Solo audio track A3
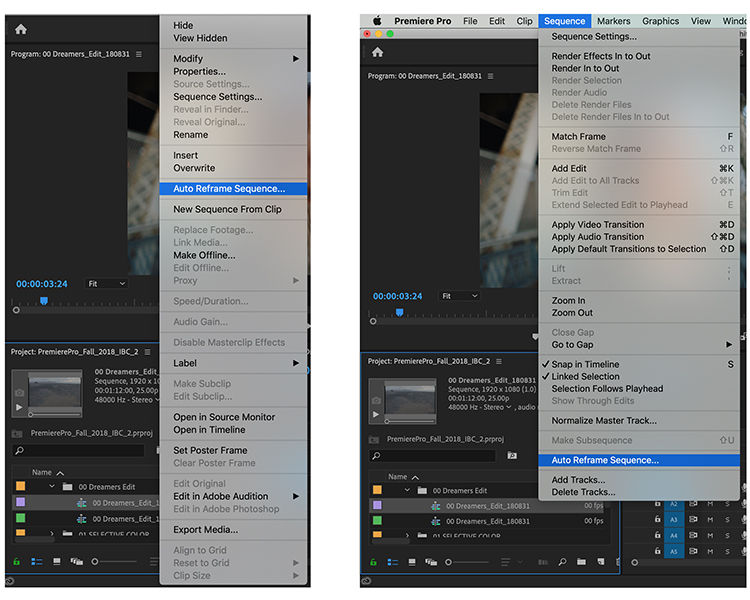 [x=727, y=519]
